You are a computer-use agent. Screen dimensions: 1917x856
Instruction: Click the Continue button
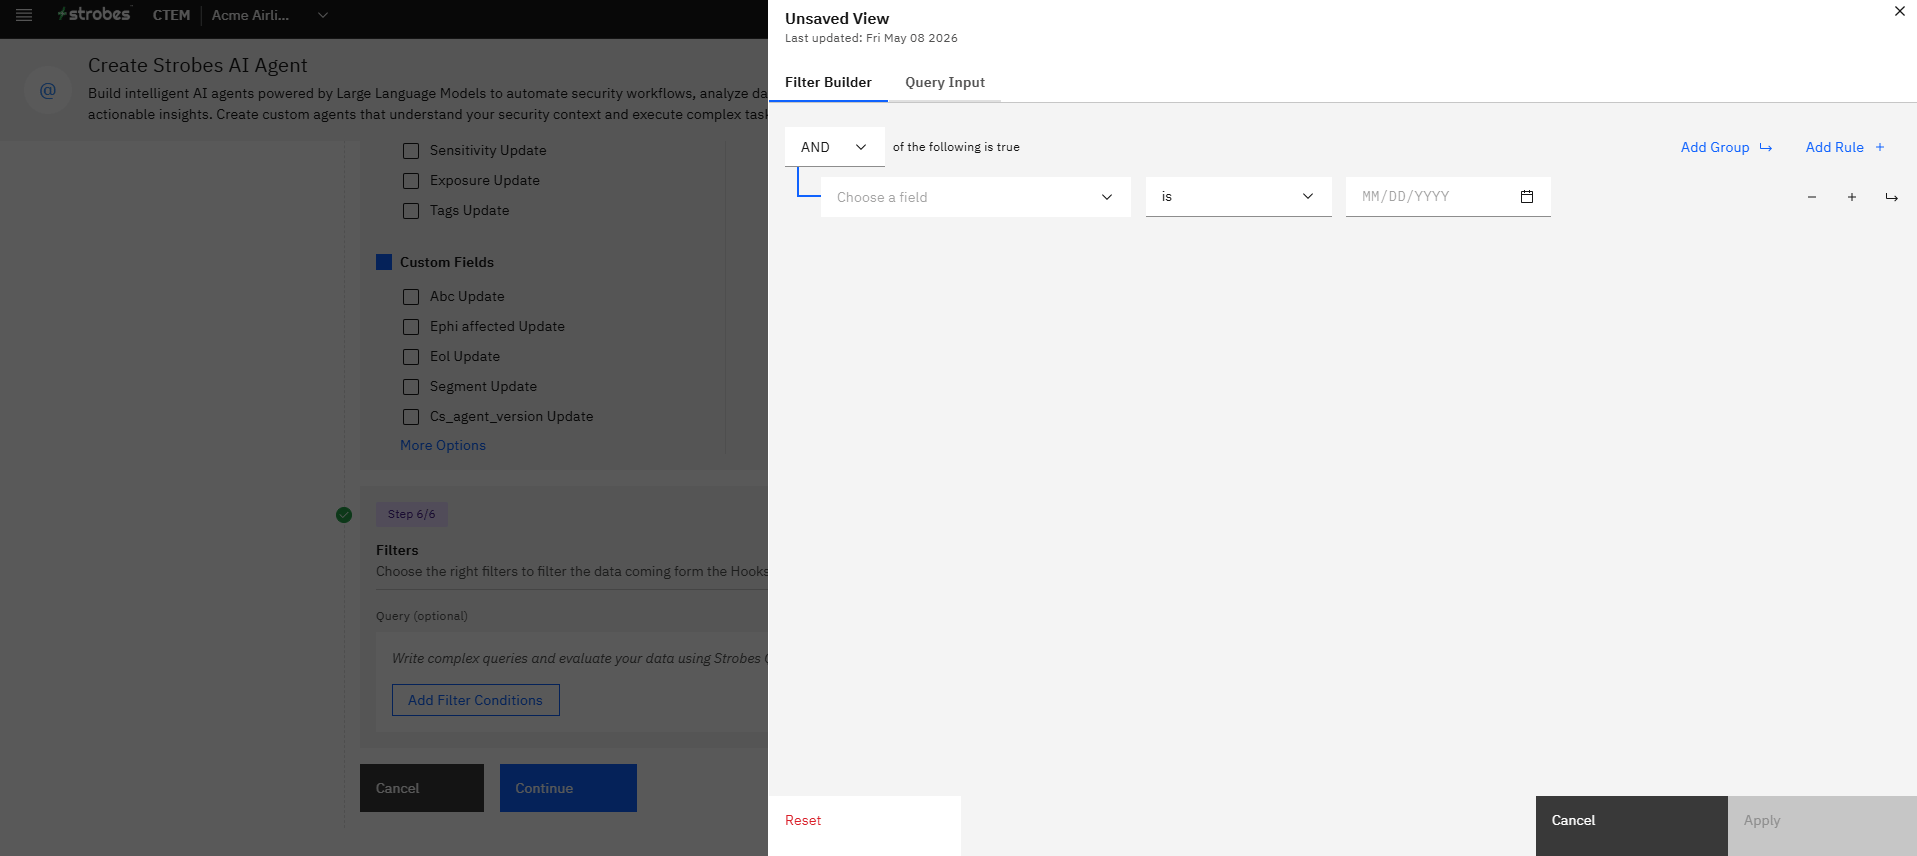click(x=568, y=788)
